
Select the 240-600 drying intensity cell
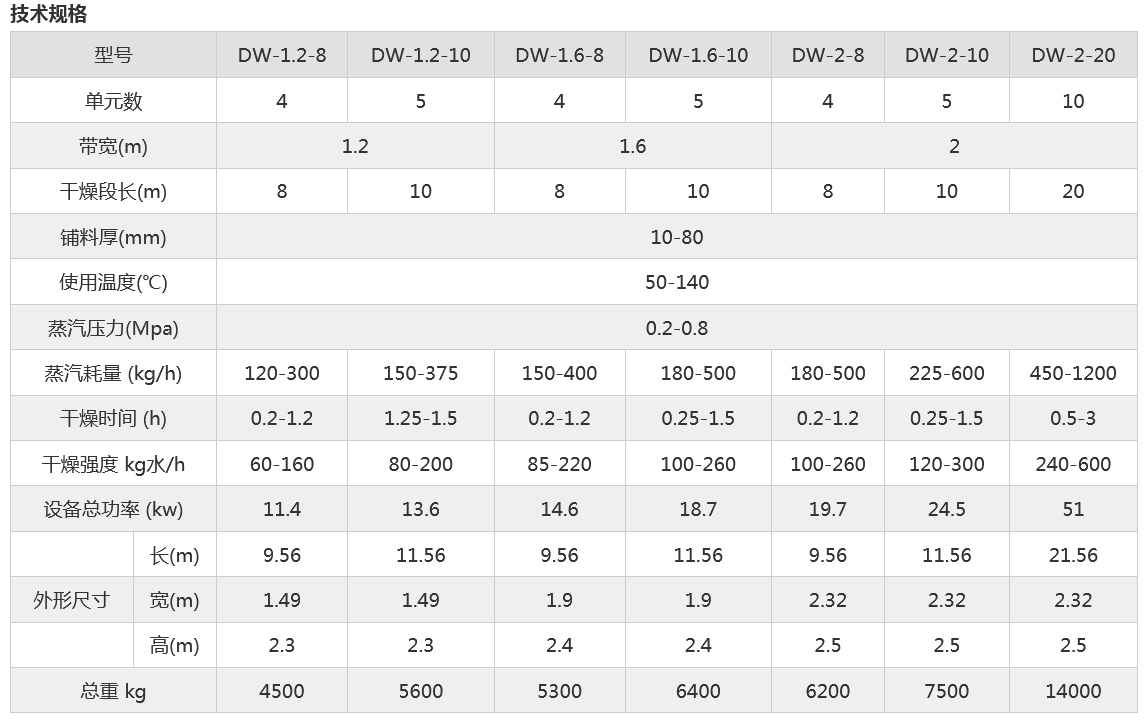tap(1073, 464)
